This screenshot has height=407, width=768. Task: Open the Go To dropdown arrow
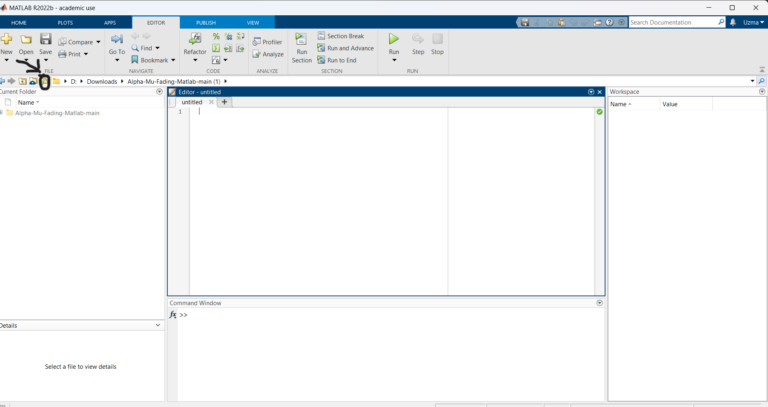click(117, 60)
